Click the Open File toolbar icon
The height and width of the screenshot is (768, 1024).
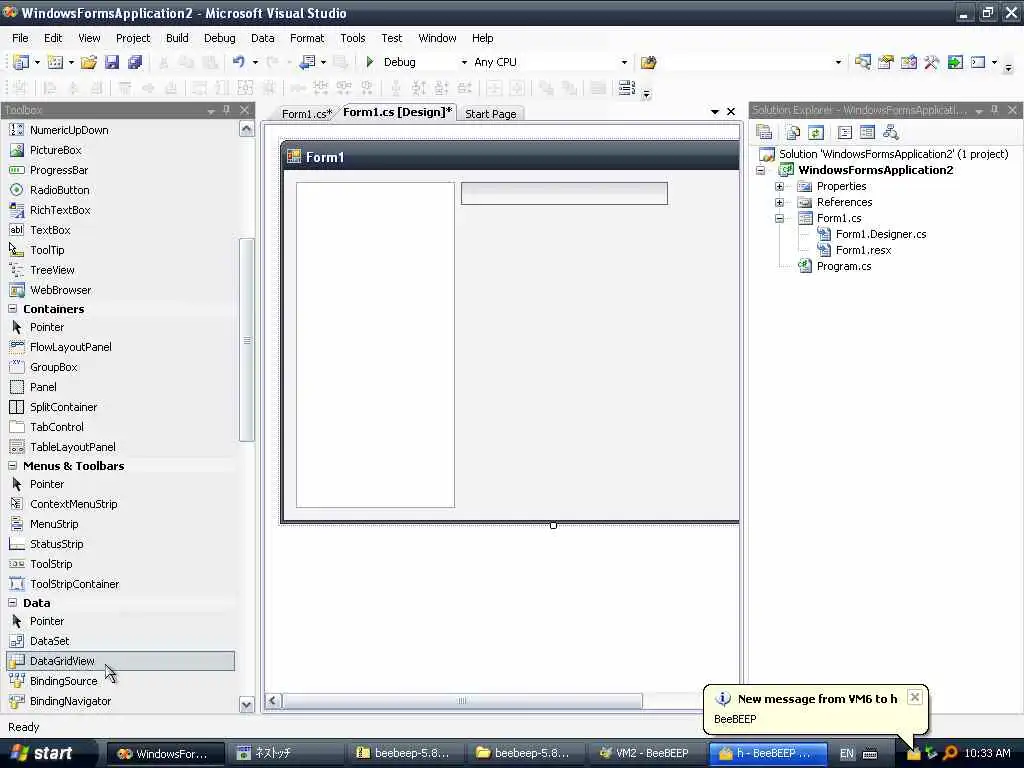(x=88, y=62)
